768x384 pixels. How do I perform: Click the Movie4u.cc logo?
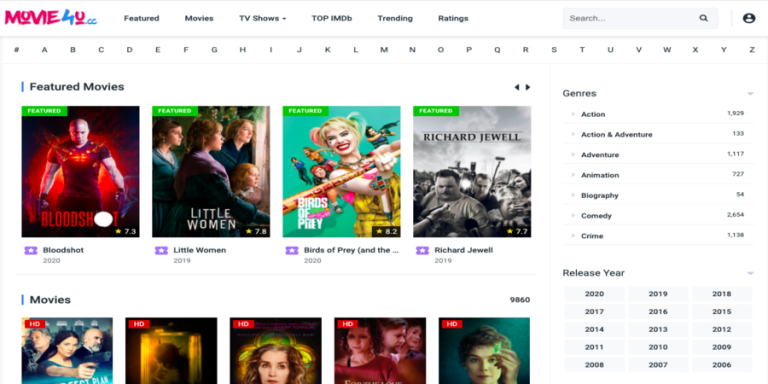pos(51,18)
